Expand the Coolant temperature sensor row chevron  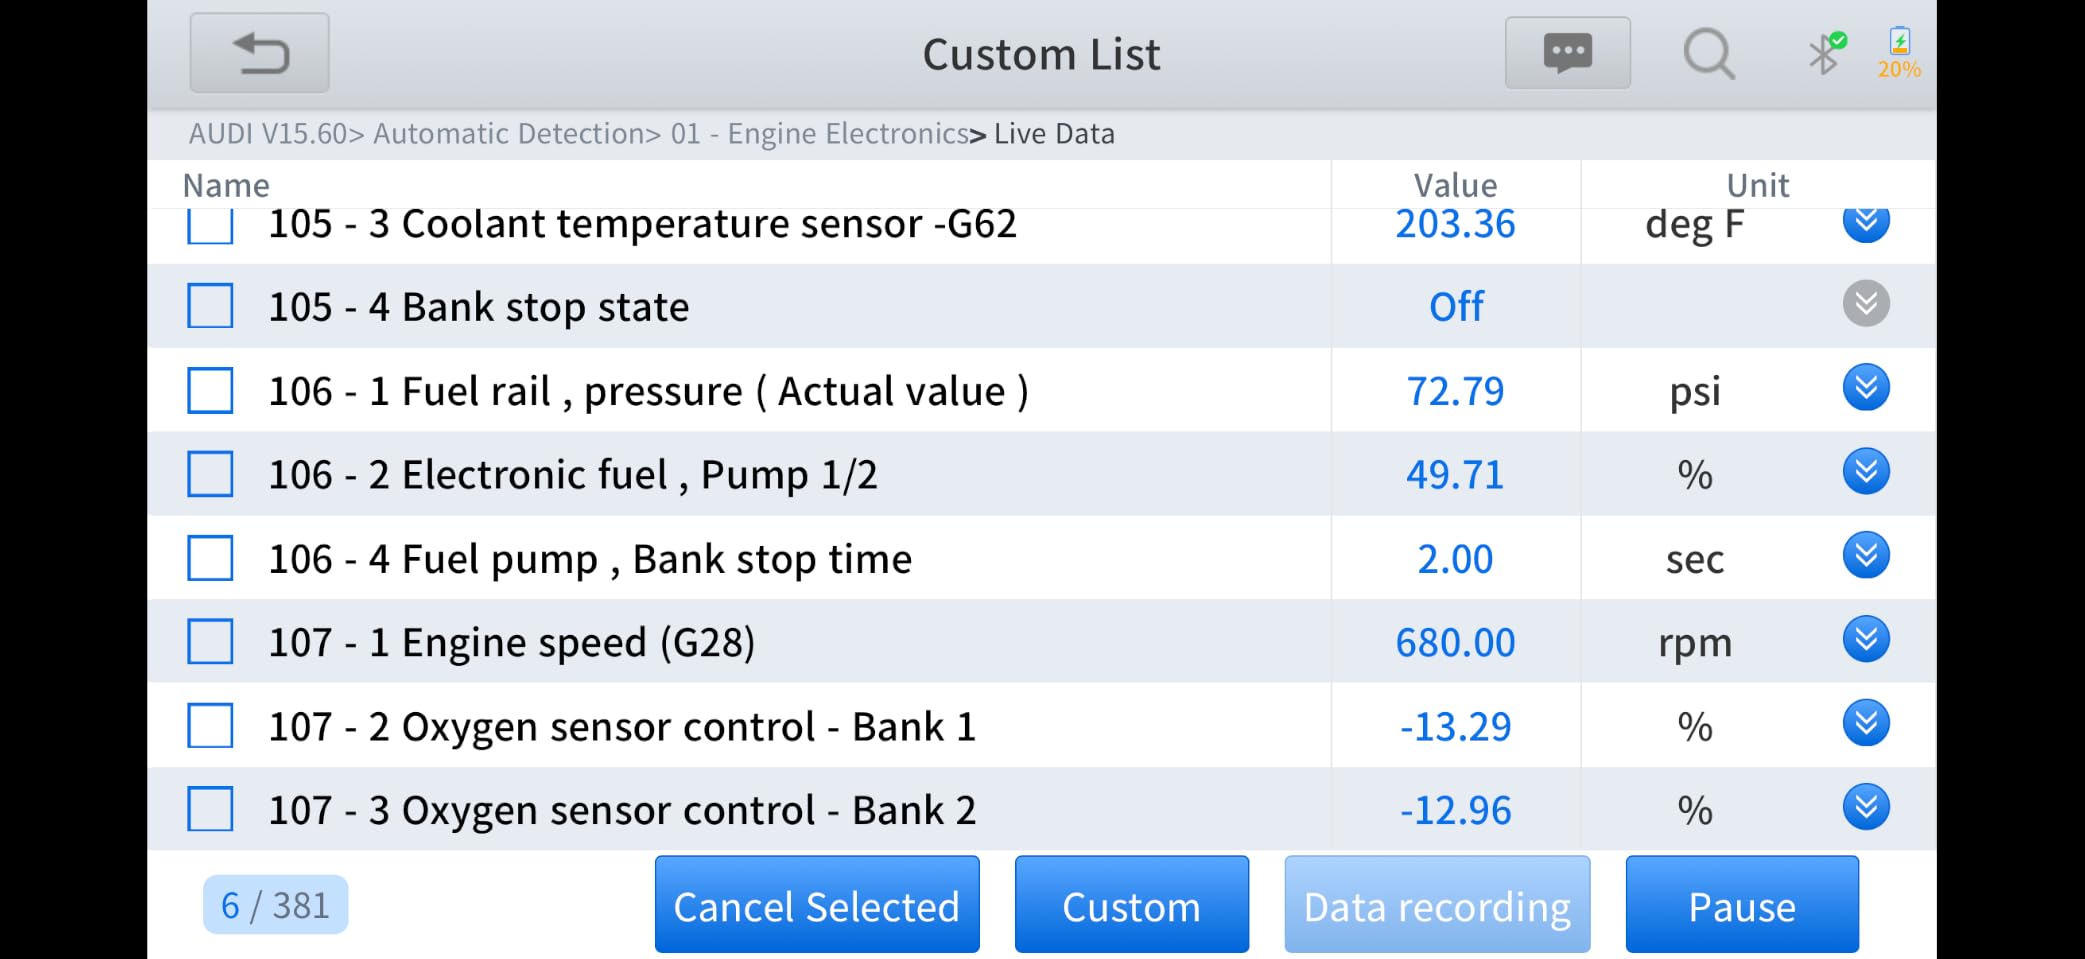click(x=1866, y=224)
